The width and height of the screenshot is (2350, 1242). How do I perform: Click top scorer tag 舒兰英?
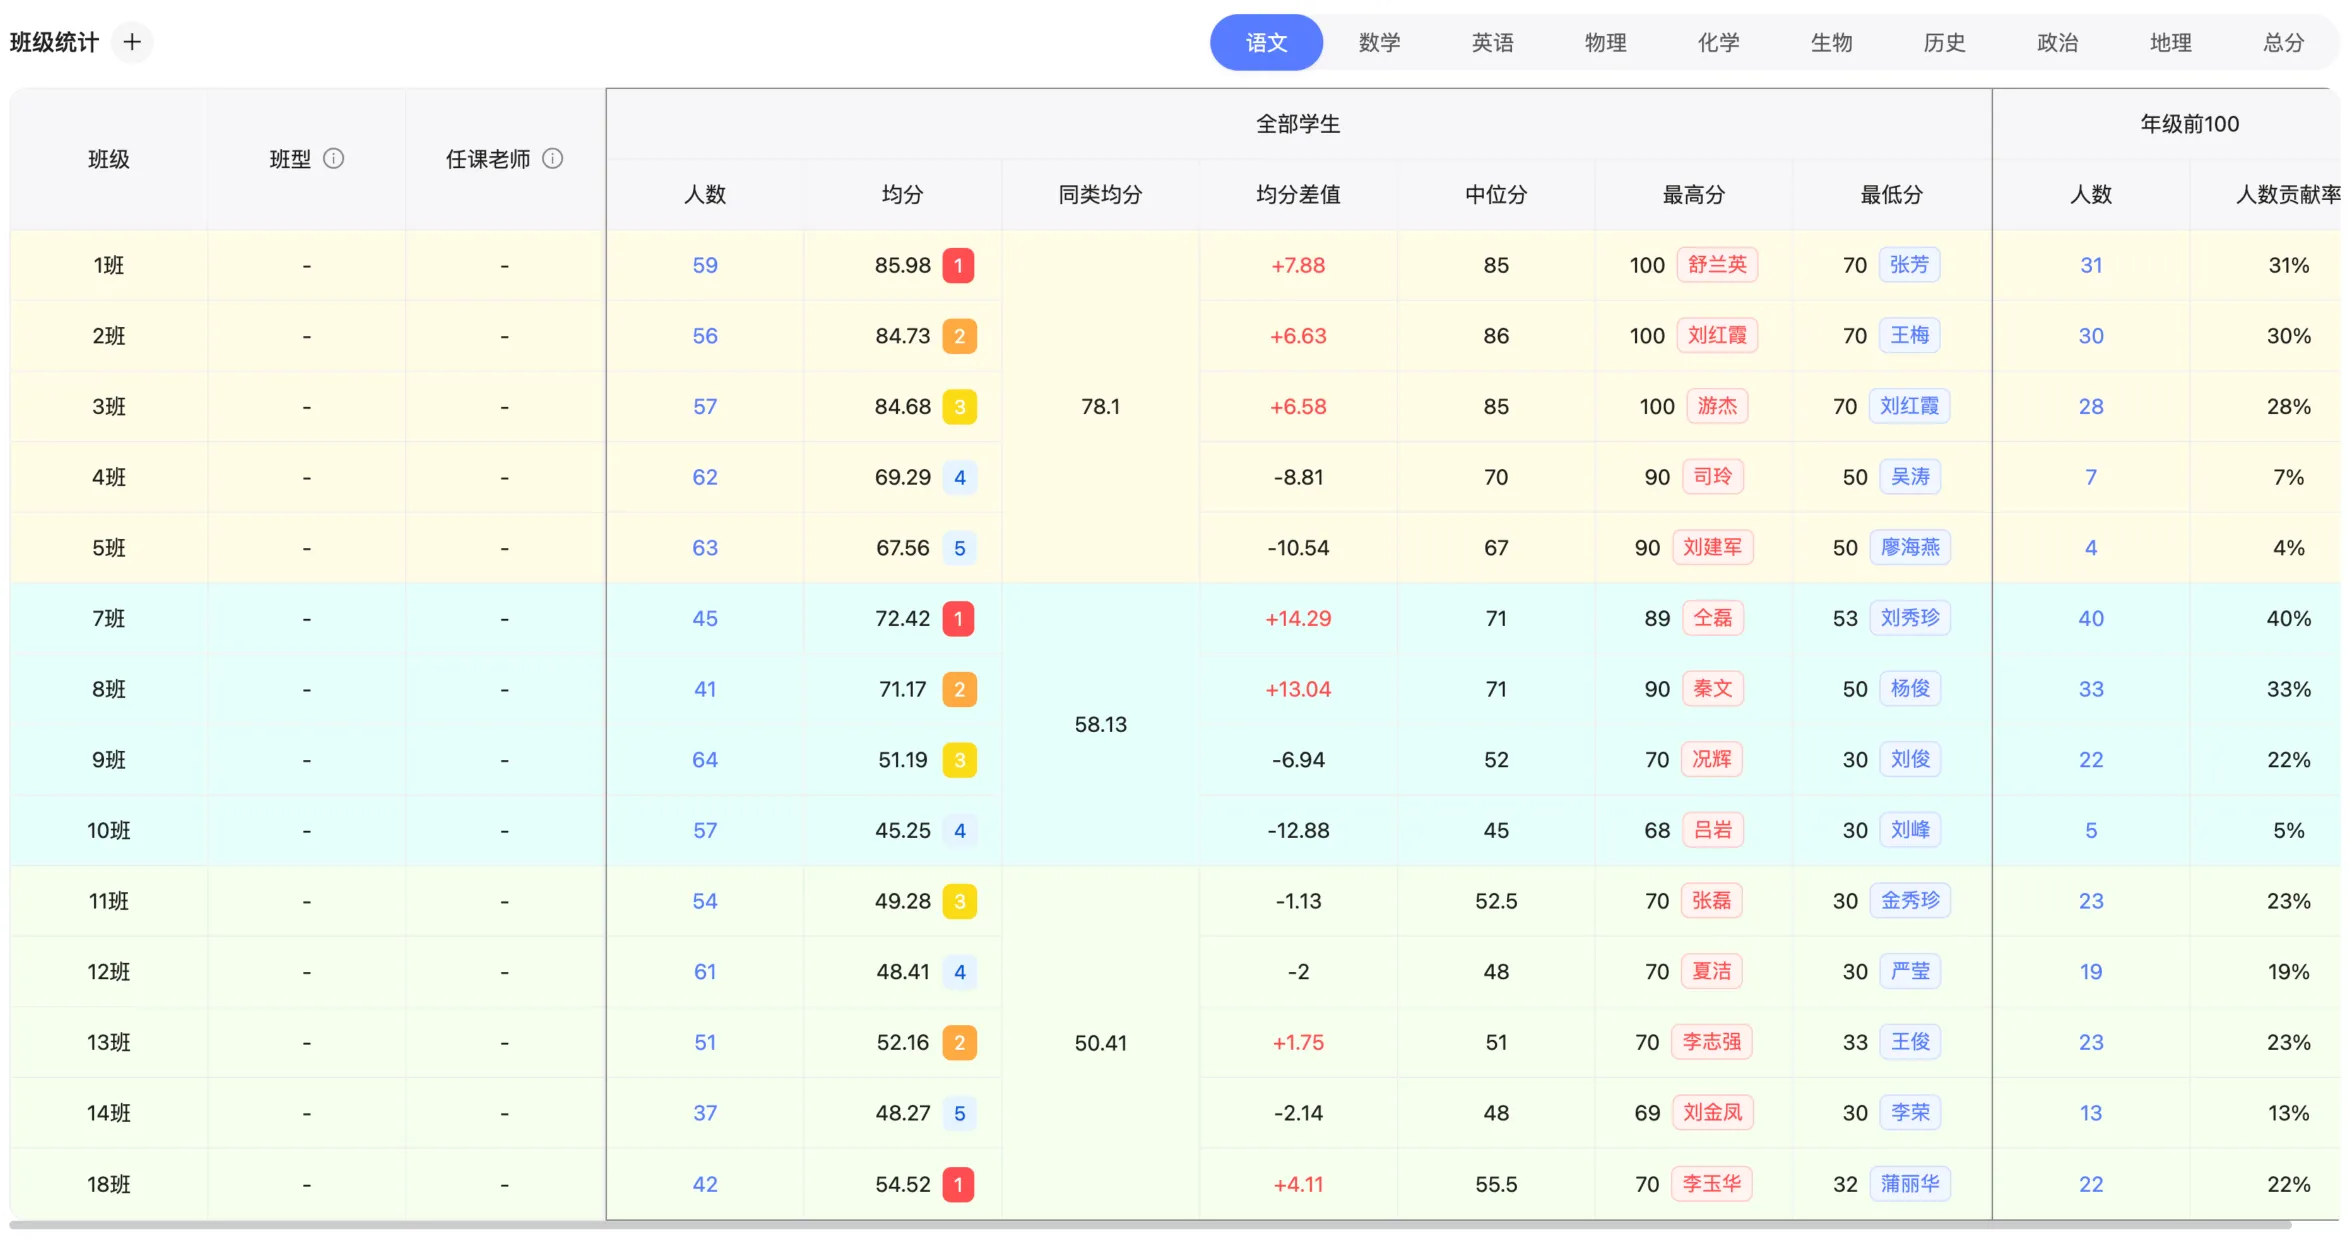pyautogui.click(x=1717, y=265)
